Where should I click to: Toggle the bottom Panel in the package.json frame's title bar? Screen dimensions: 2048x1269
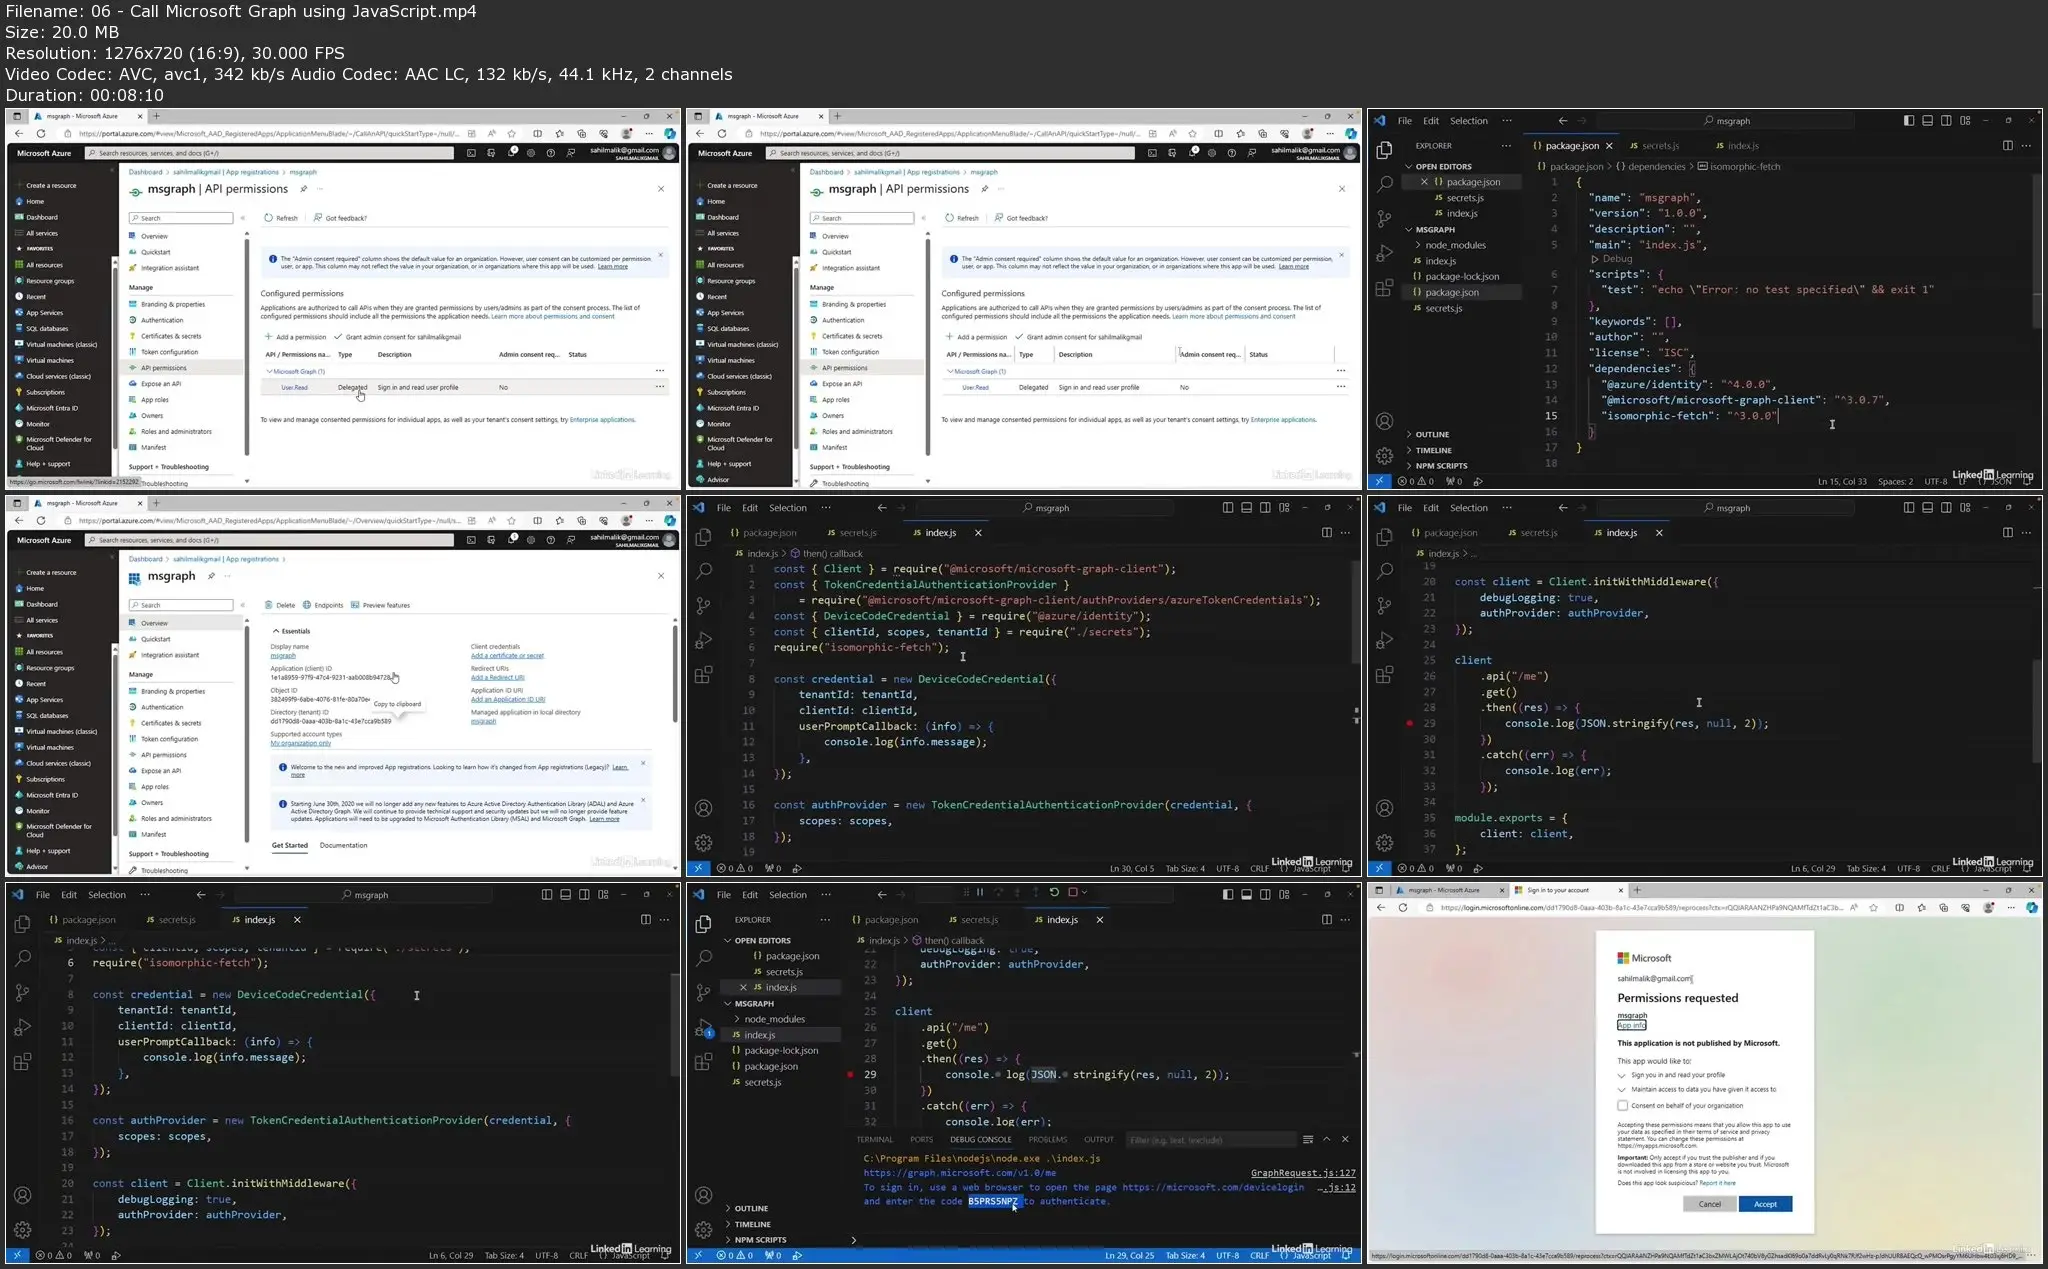click(1927, 121)
